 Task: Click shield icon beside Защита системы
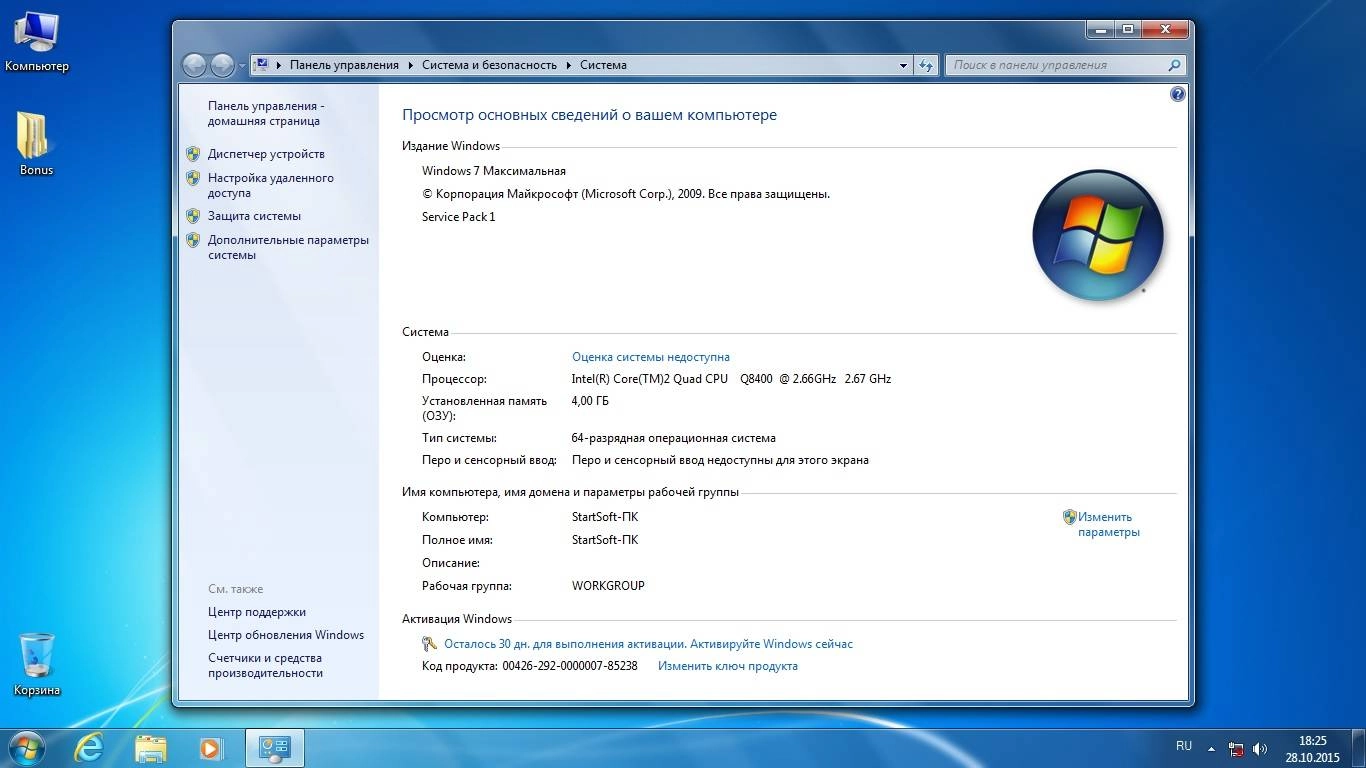[x=193, y=216]
